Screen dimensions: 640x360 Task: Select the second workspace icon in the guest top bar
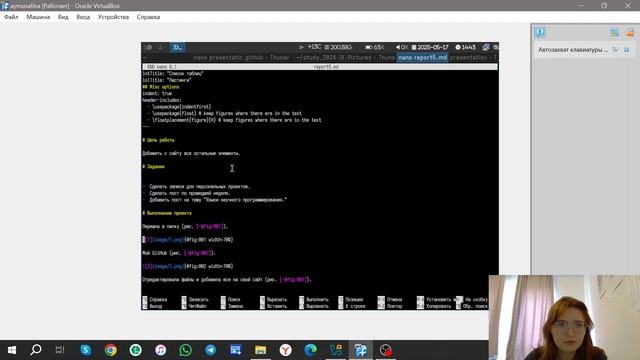(x=161, y=47)
